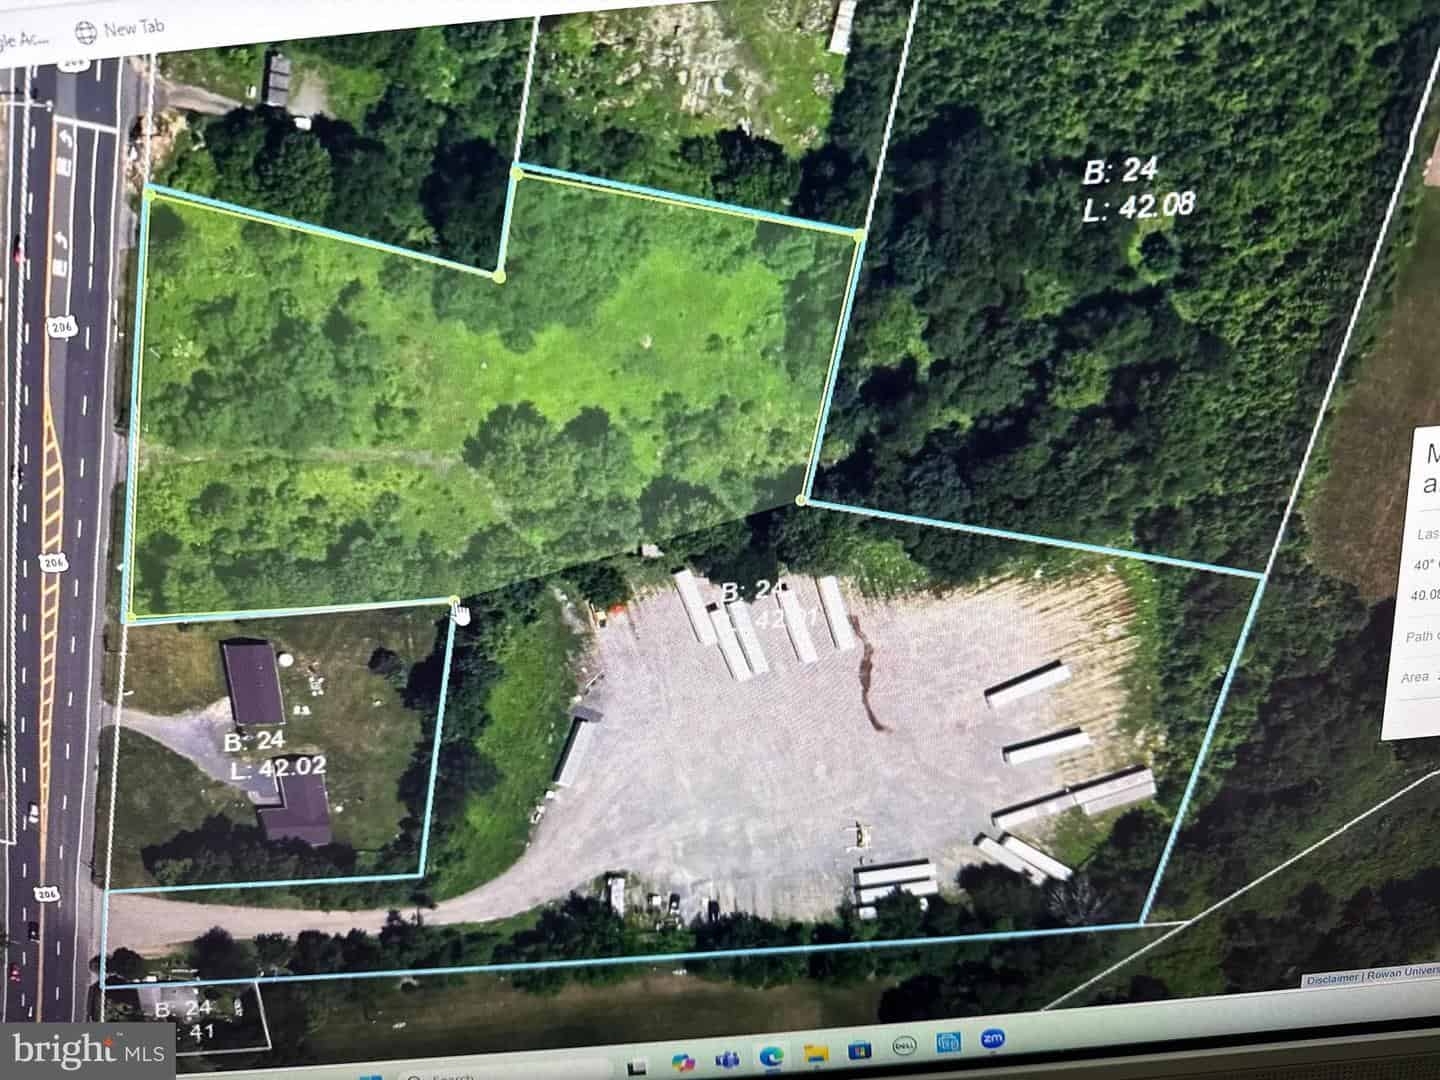Open File Explorer from the taskbar
The height and width of the screenshot is (1080, 1440).
pyautogui.click(x=816, y=1054)
